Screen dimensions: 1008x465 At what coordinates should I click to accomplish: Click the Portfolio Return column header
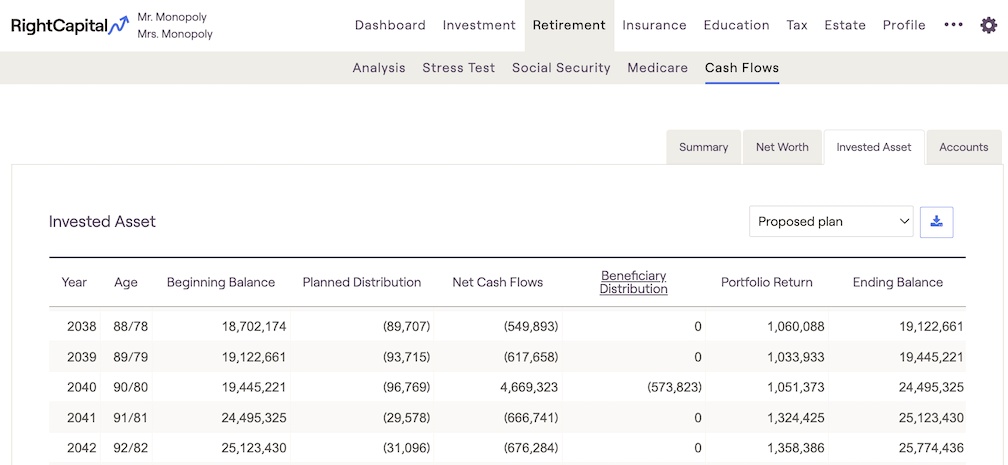pyautogui.click(x=767, y=282)
